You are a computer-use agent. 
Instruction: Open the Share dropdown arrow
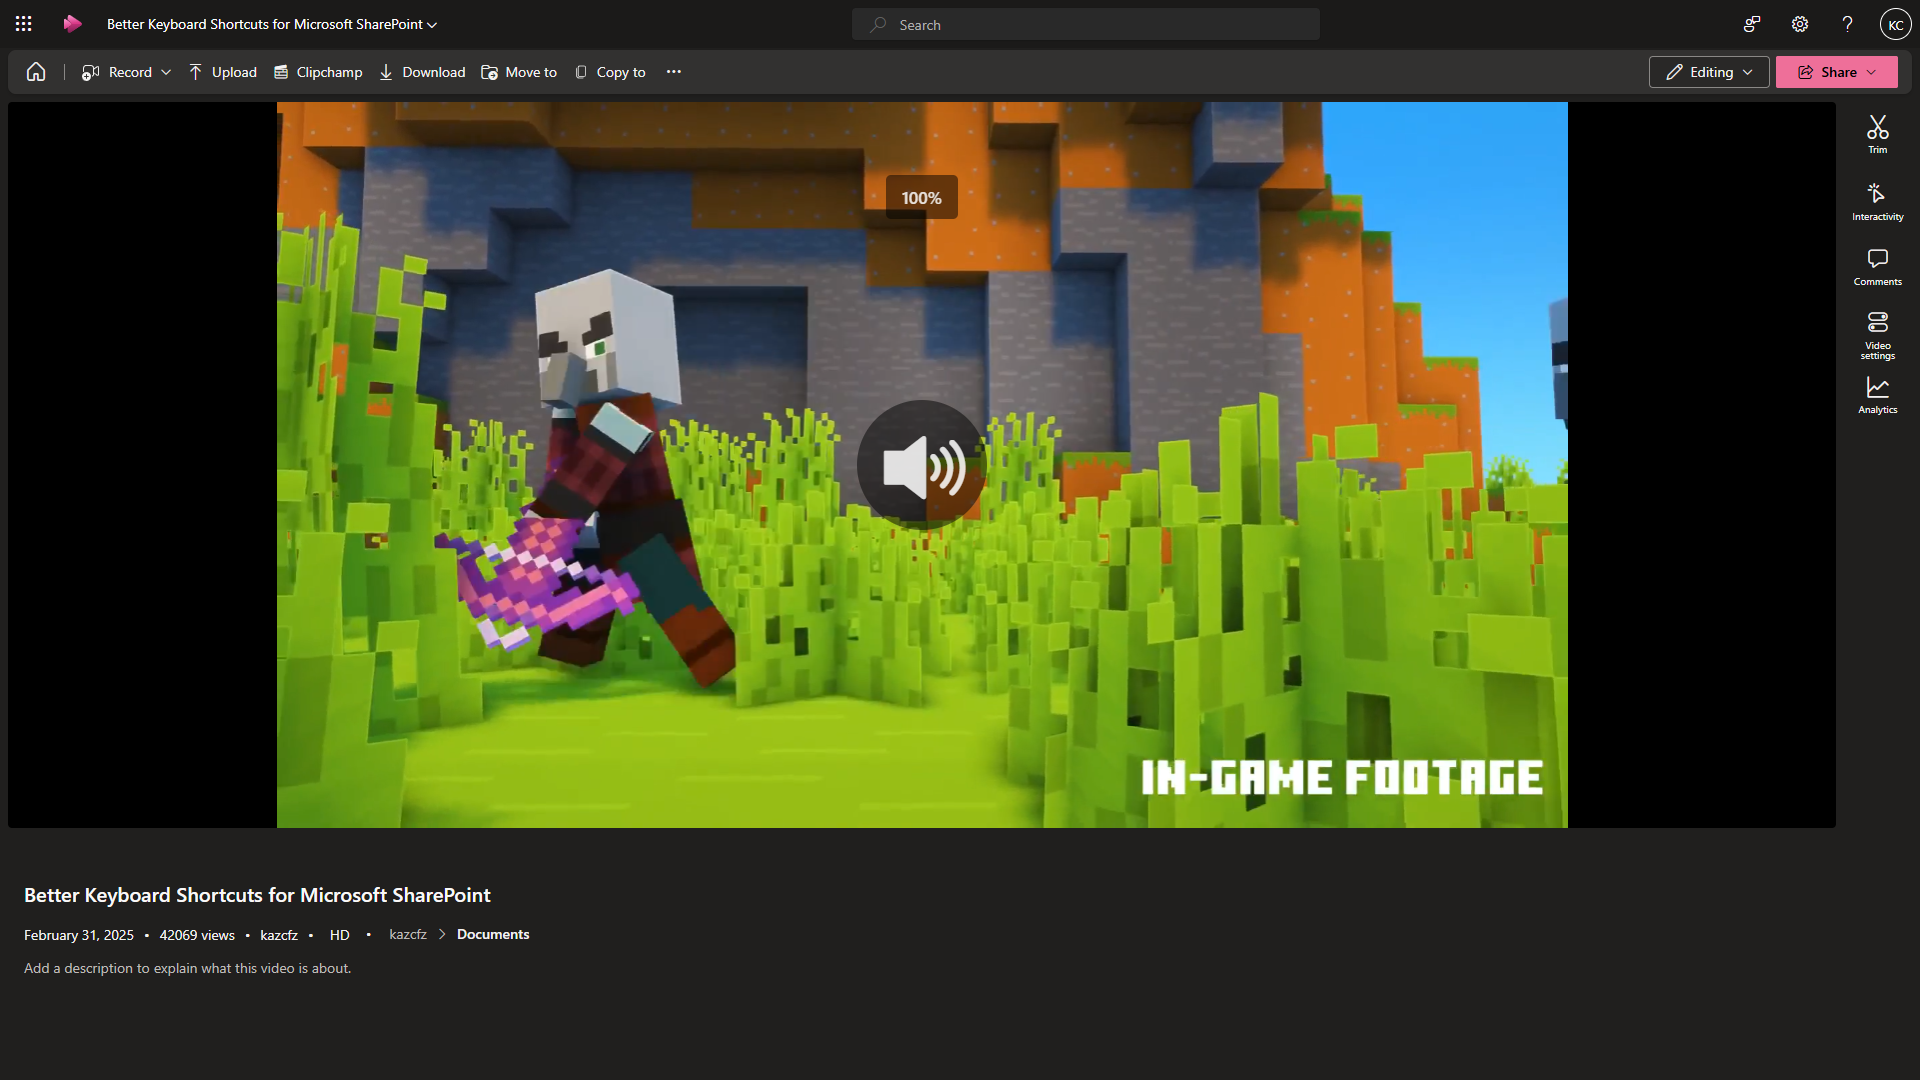pyautogui.click(x=1871, y=72)
